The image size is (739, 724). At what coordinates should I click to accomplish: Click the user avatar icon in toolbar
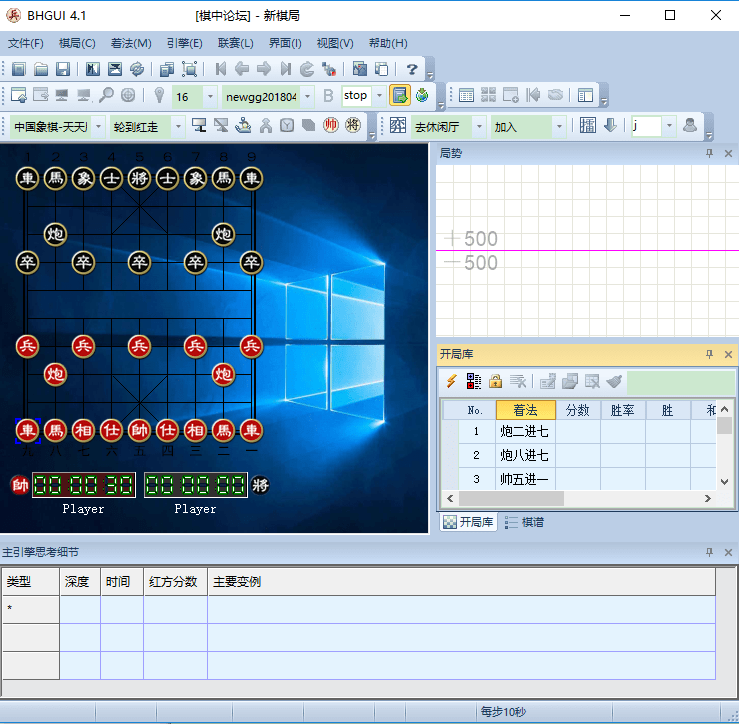click(689, 125)
